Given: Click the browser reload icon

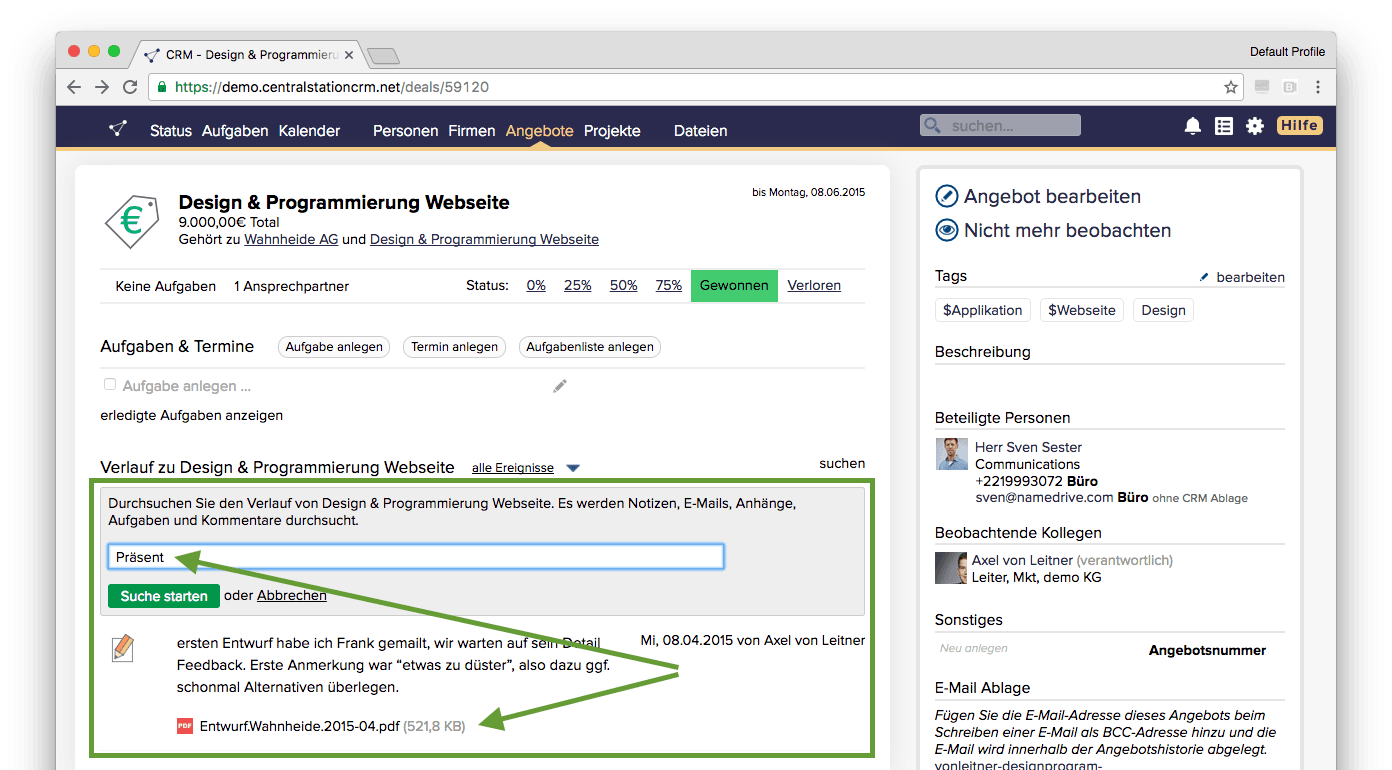Looking at the screenshot, I should click(130, 87).
